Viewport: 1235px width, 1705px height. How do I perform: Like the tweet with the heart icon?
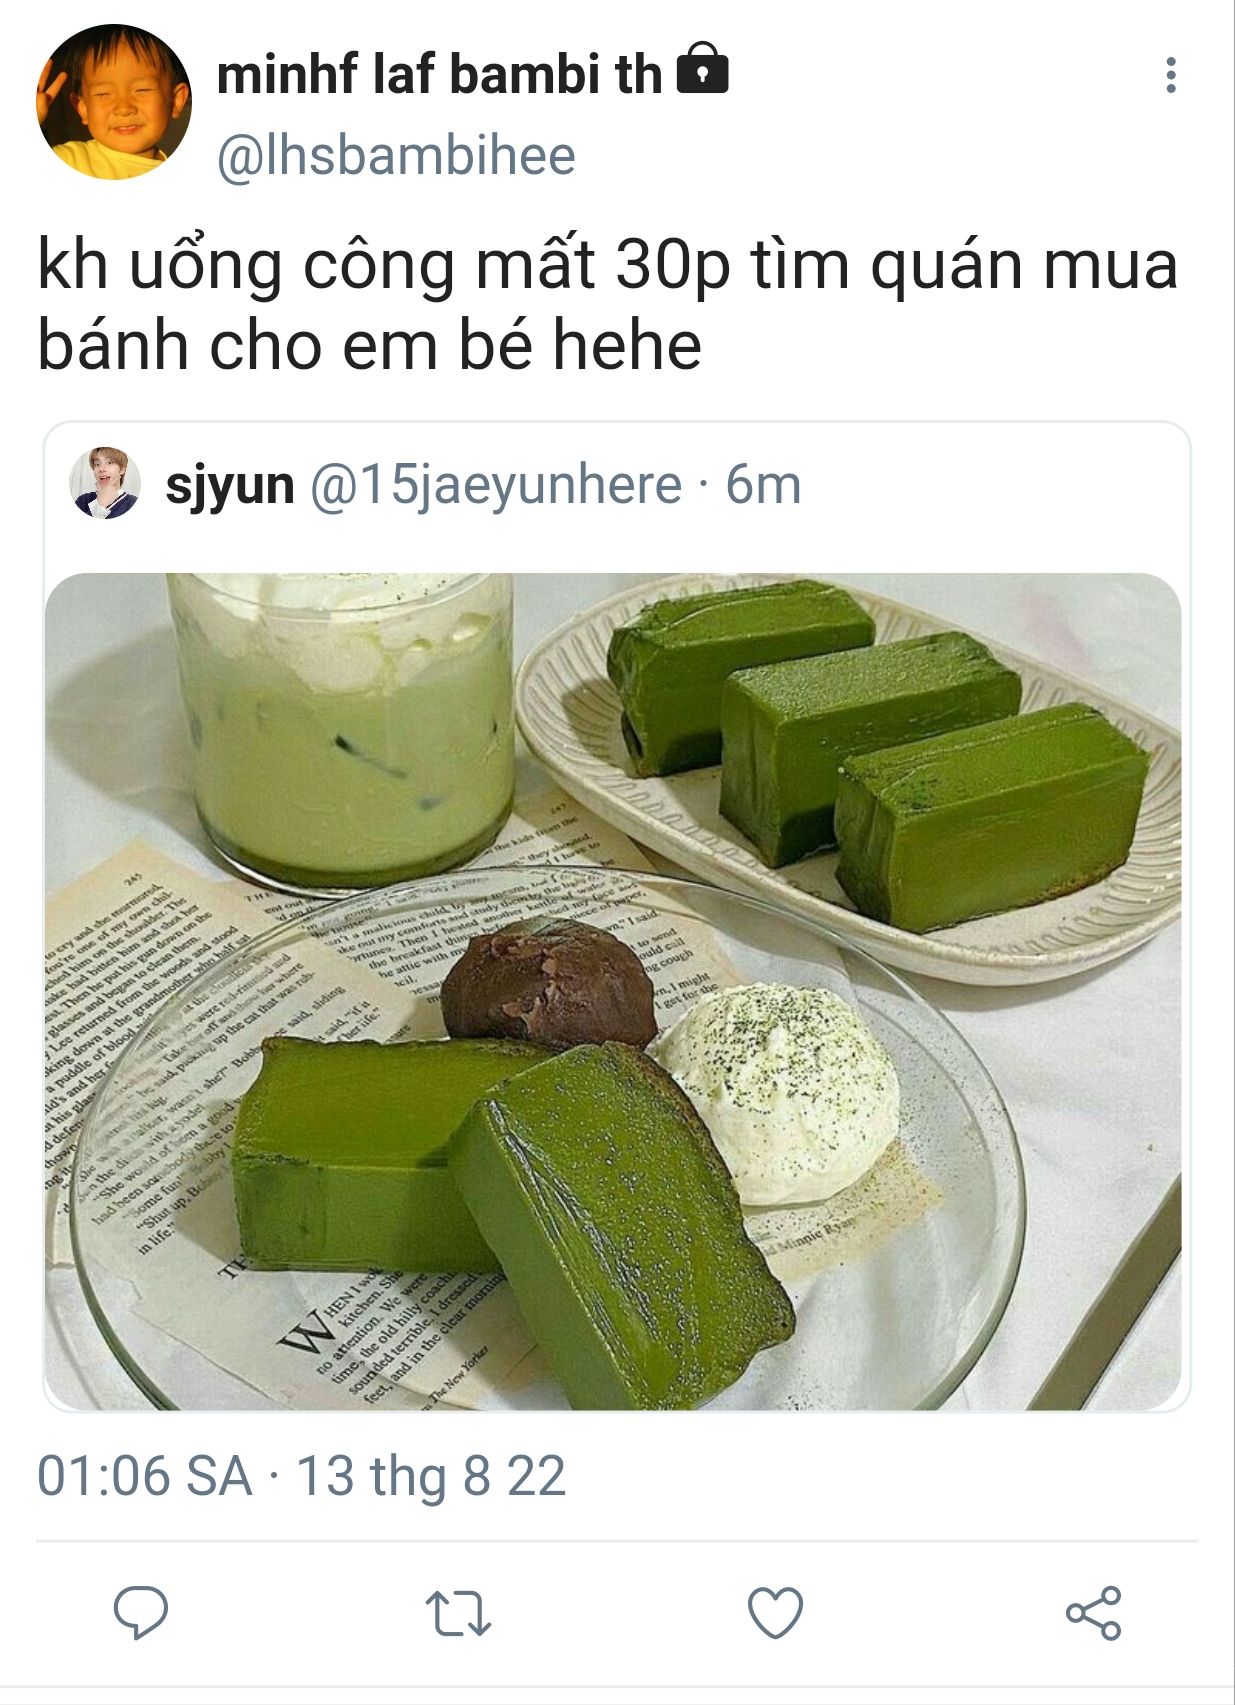click(776, 1612)
